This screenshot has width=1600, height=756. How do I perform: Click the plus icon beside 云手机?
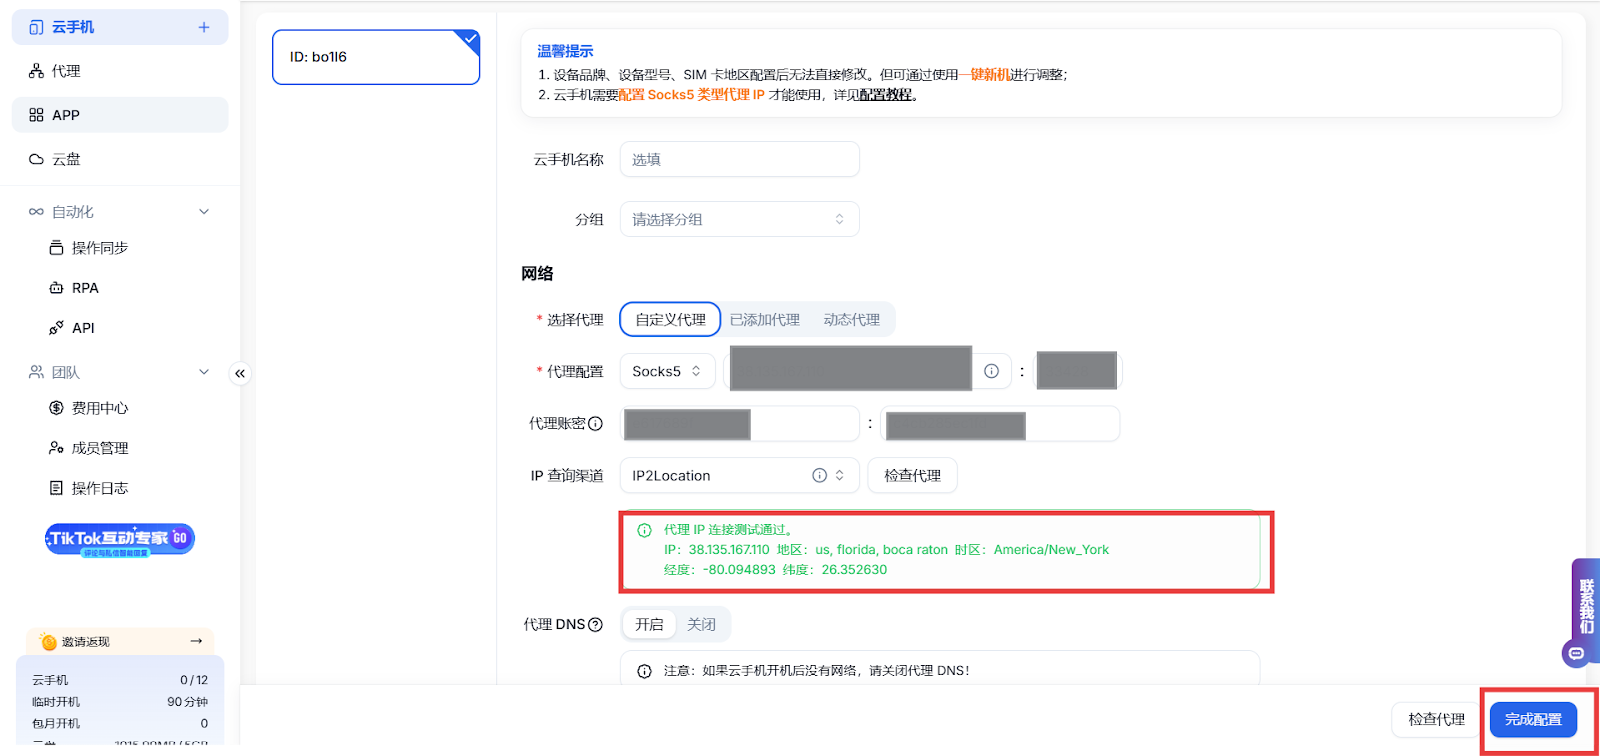click(x=204, y=27)
